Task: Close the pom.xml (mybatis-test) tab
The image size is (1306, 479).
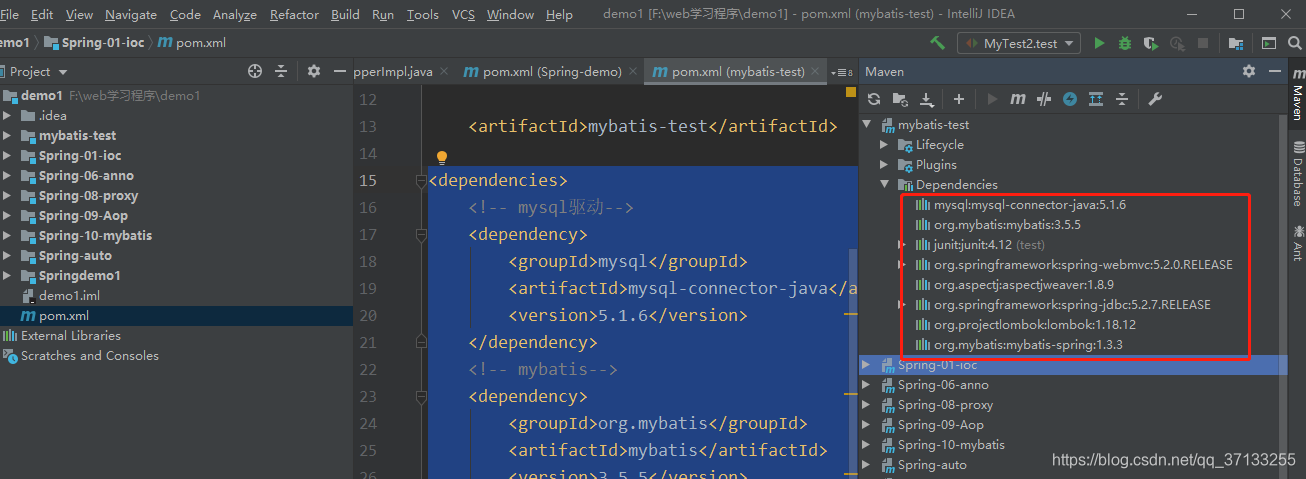Action: (x=816, y=72)
